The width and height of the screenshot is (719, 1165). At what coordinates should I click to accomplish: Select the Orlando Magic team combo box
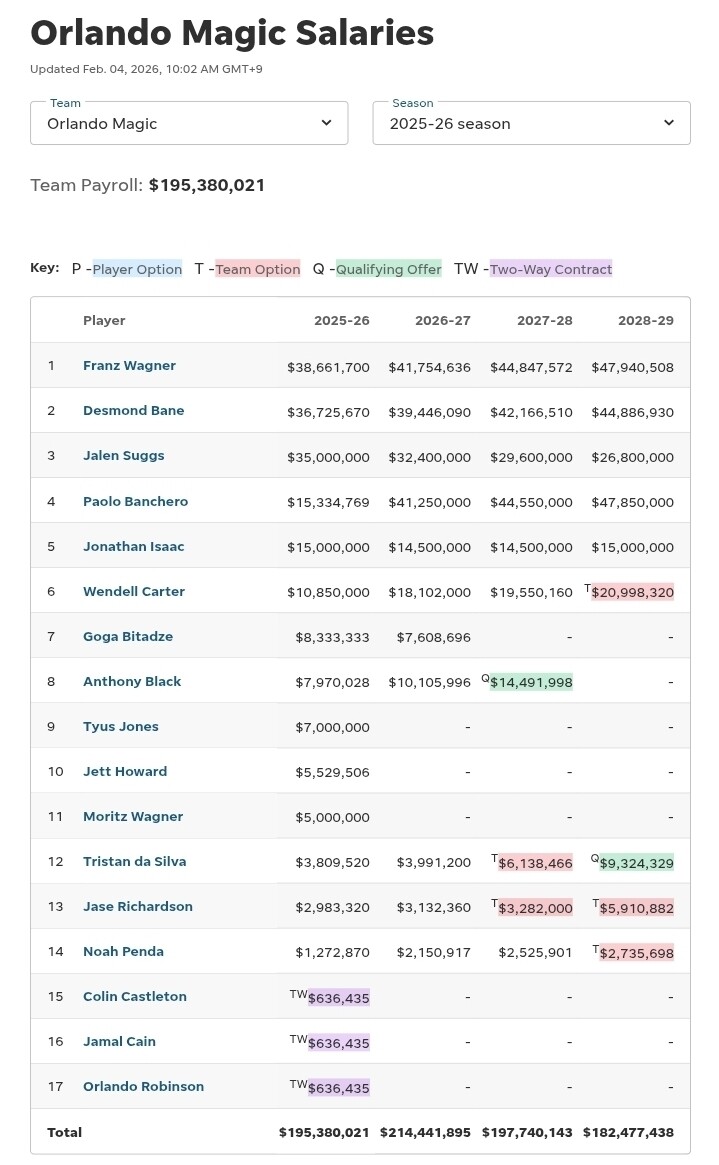[x=189, y=123]
